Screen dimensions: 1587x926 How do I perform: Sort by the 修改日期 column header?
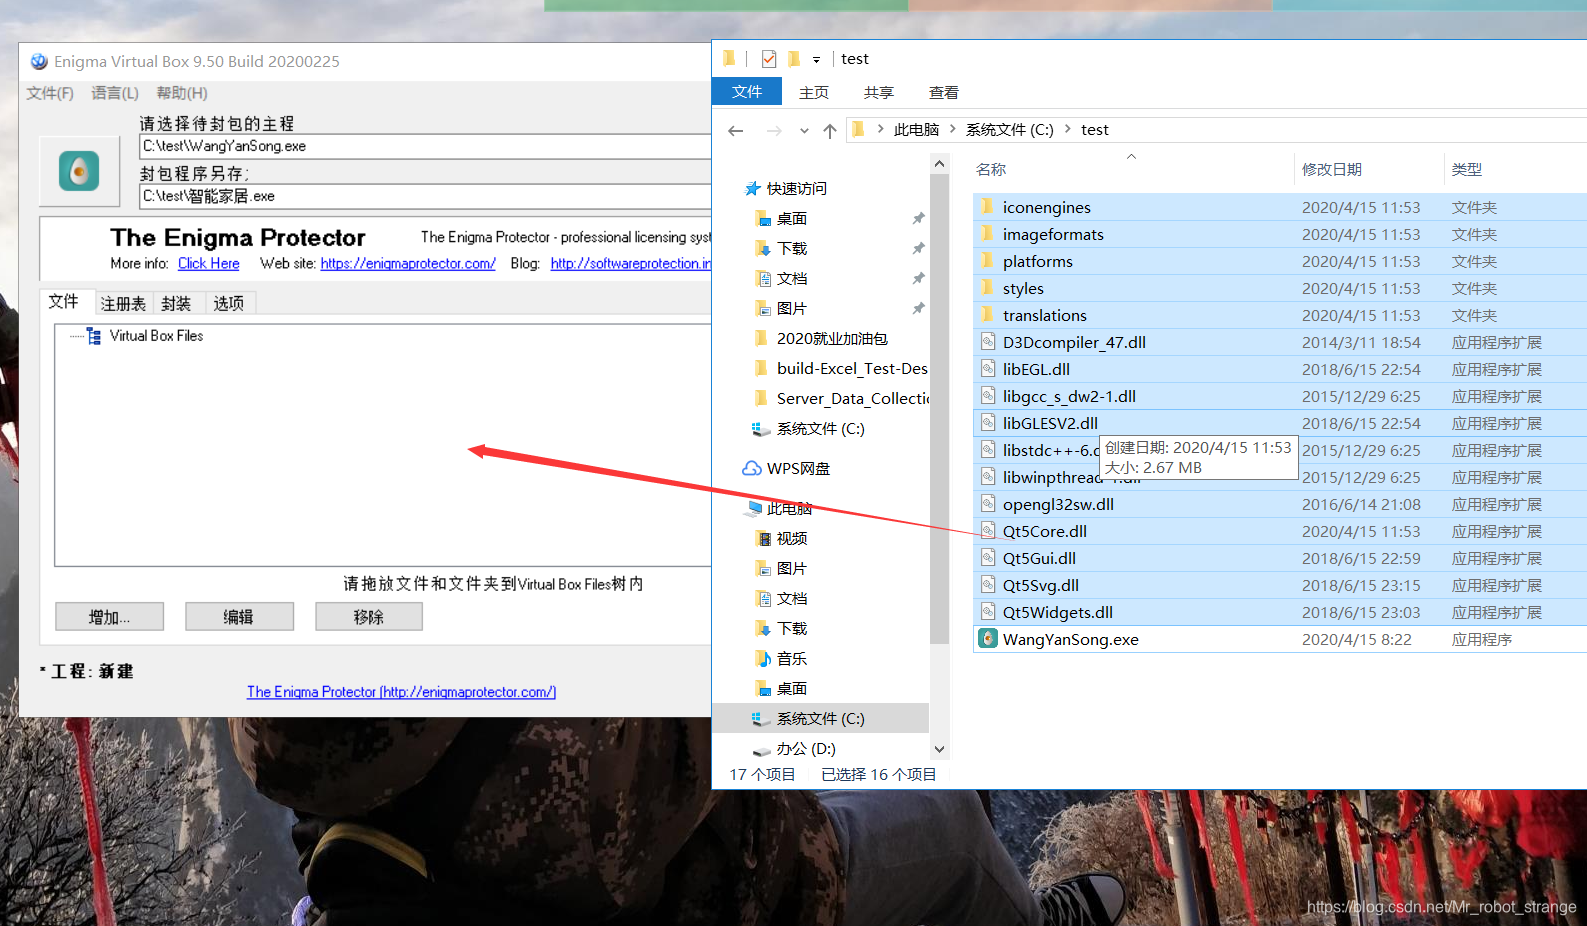coord(1332,170)
